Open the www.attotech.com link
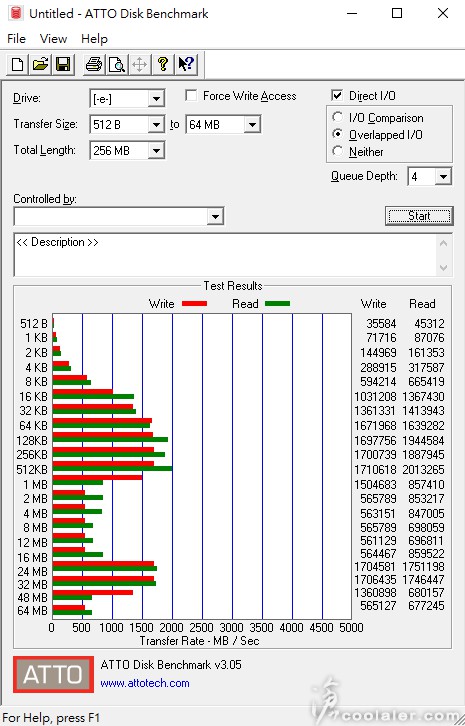This screenshot has width=465, height=726. click(145, 683)
